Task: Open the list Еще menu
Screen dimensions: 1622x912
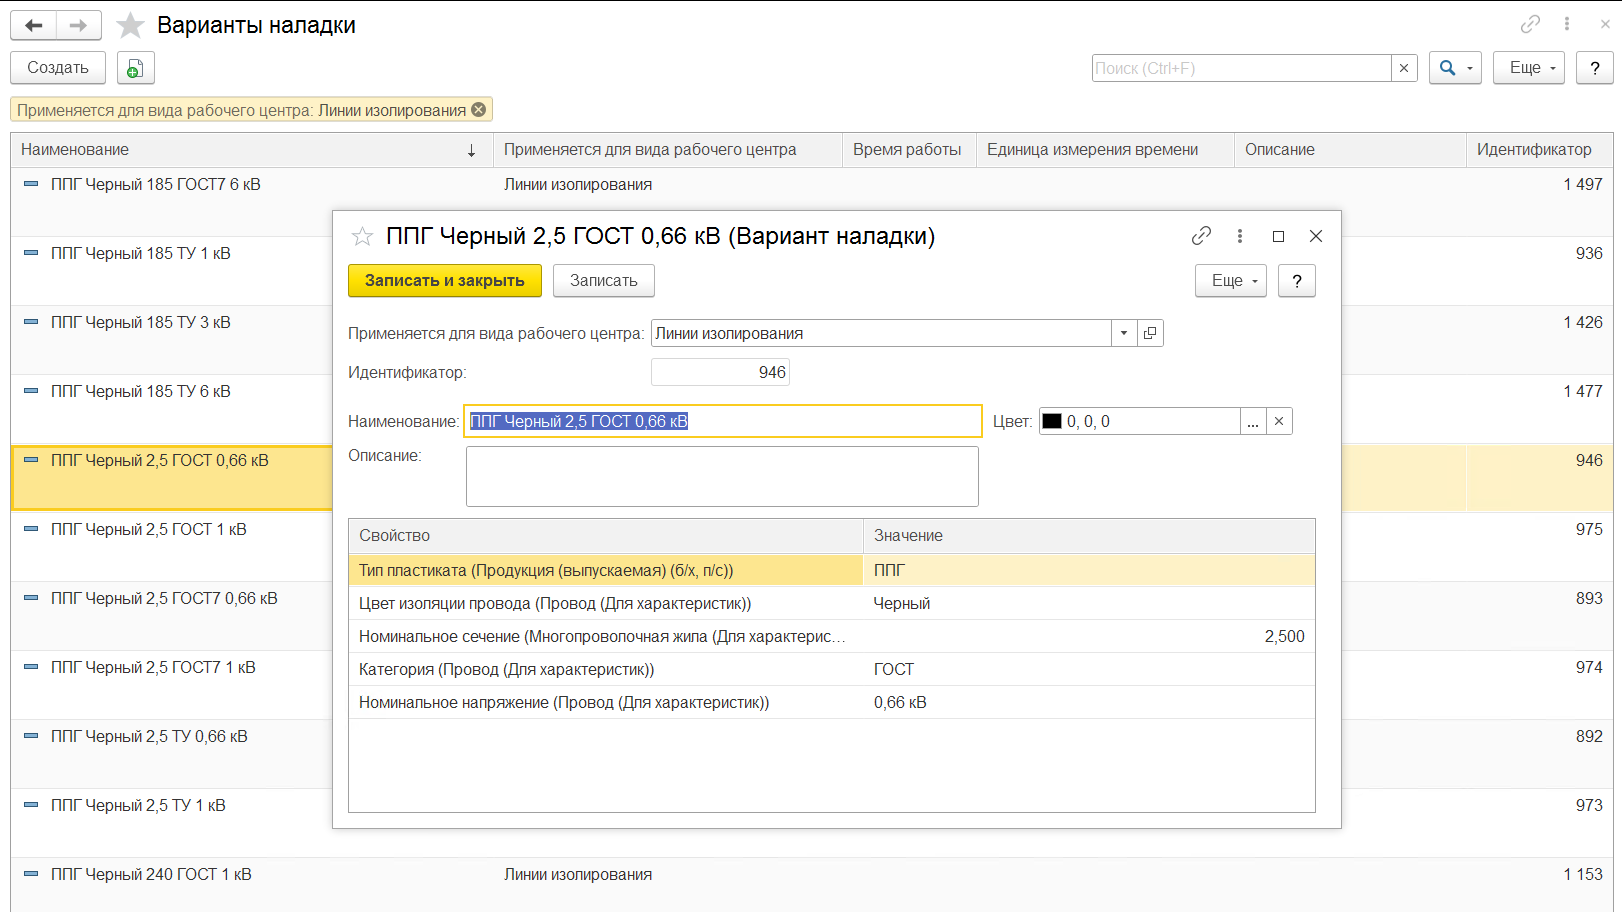Action: coord(1529,68)
